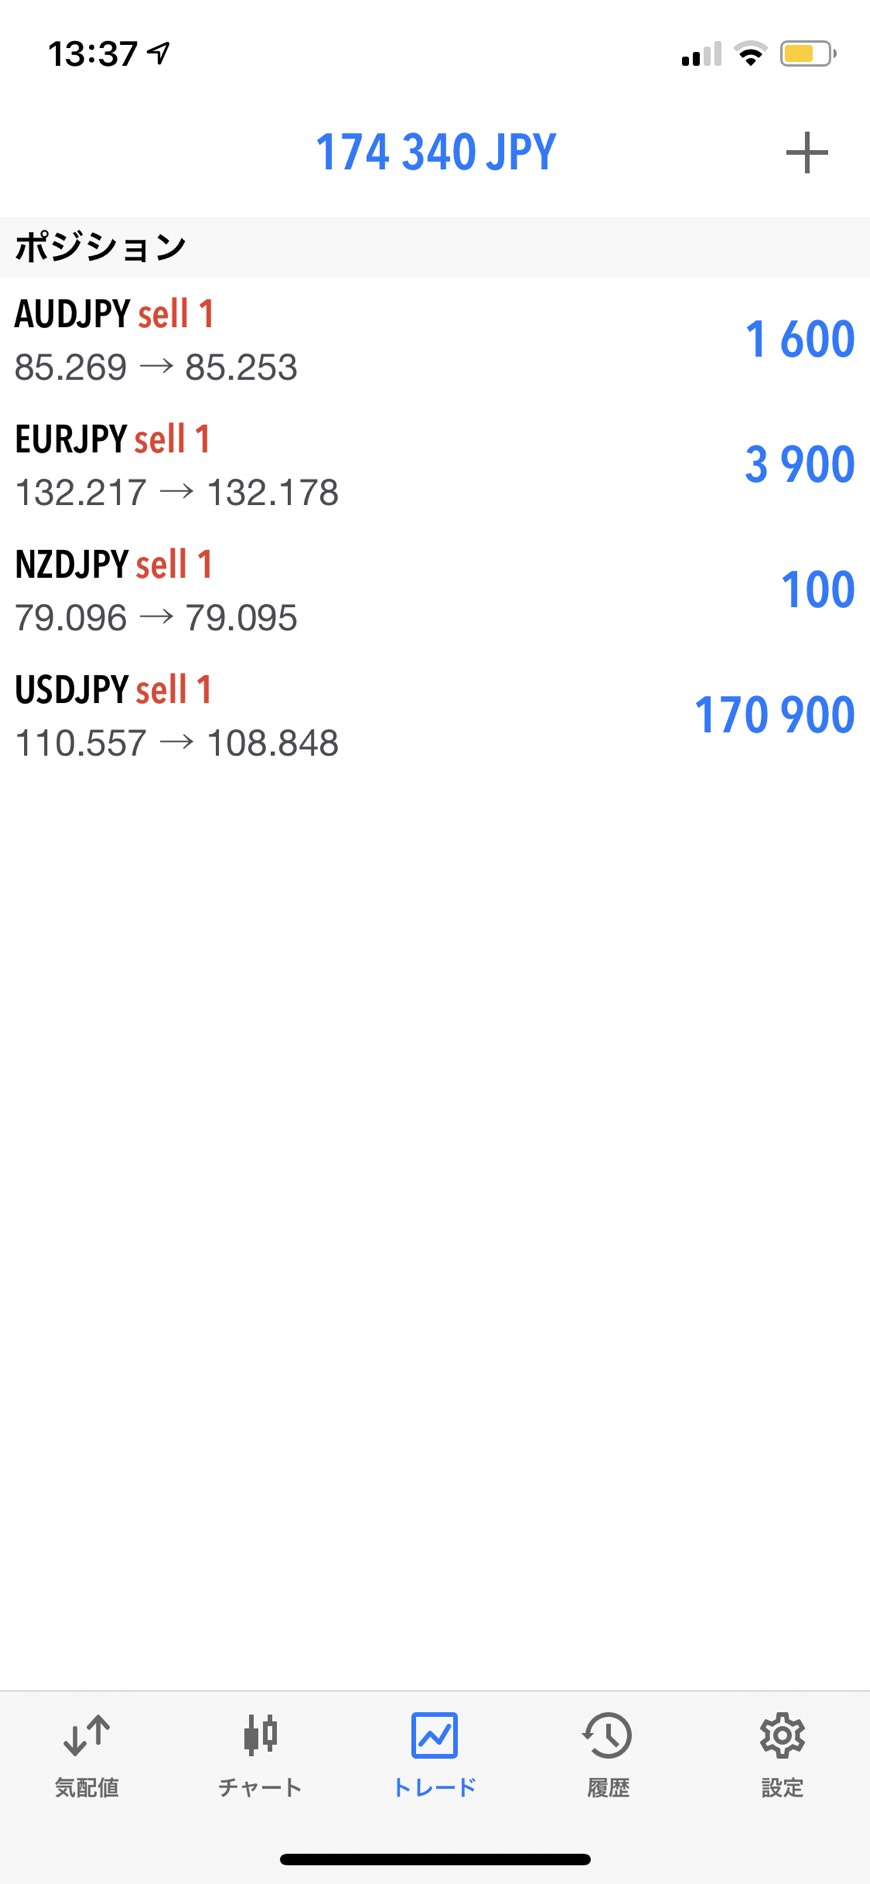This screenshot has width=870, height=1884.
Task: Tap the 13:37 clock in status bar
Action: pyautogui.click(x=93, y=54)
